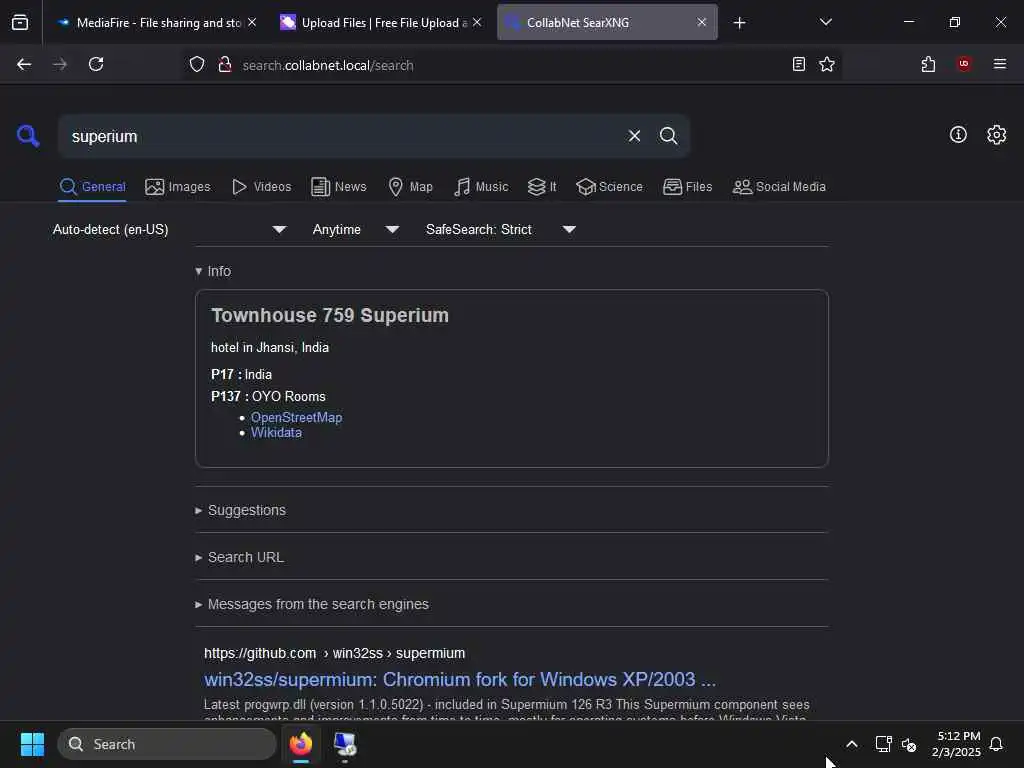Switch to the MediaFire tab
1024x768 pixels.
pos(157,23)
